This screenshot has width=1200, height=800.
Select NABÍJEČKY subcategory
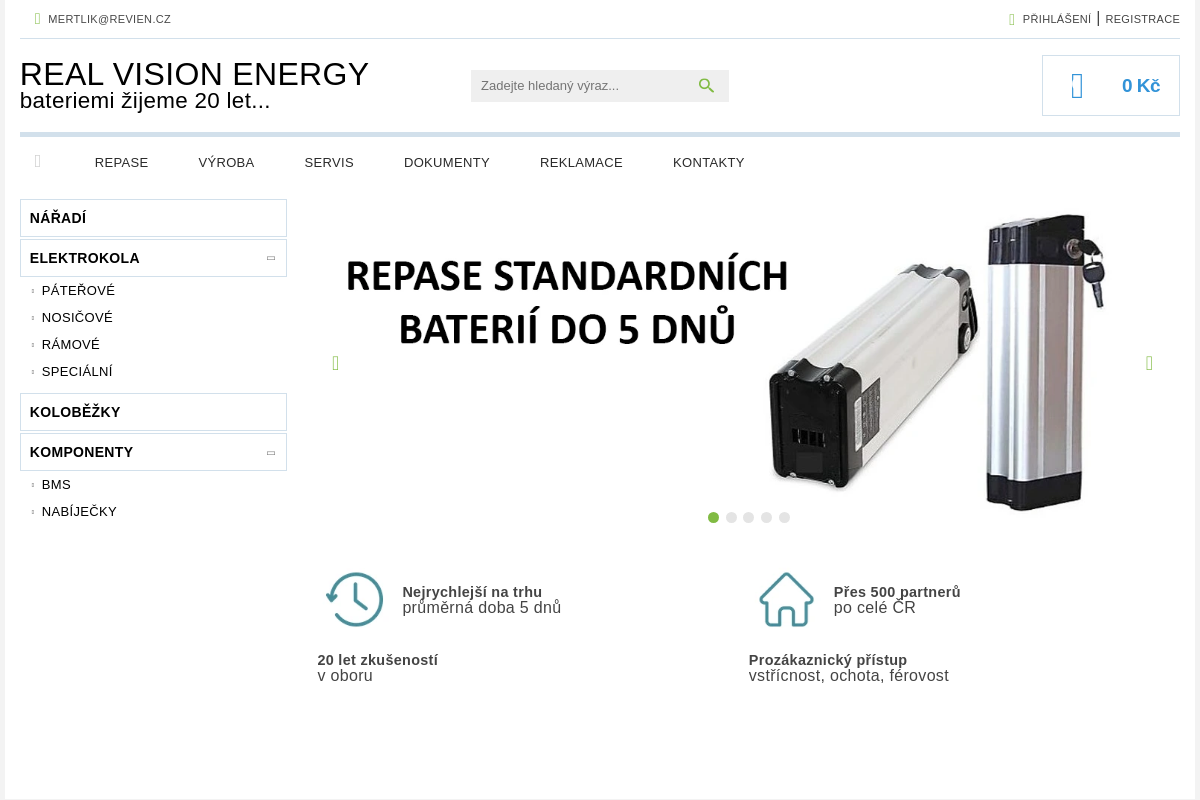79,511
